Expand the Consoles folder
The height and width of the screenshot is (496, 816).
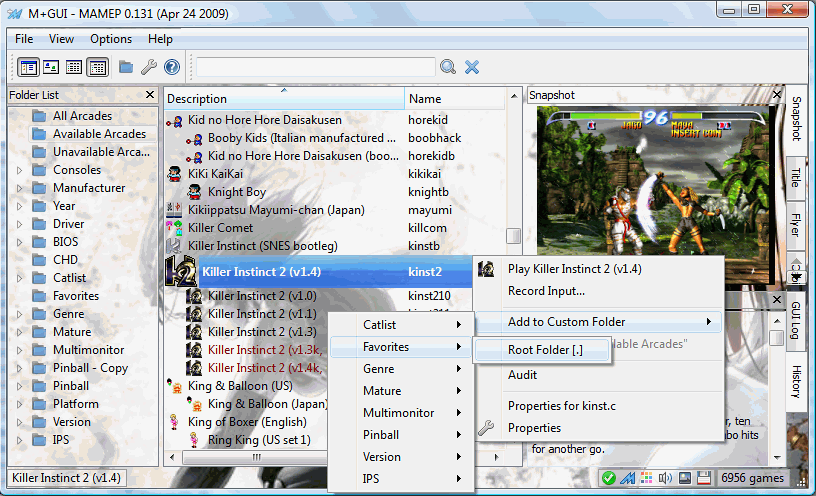pos(19,170)
